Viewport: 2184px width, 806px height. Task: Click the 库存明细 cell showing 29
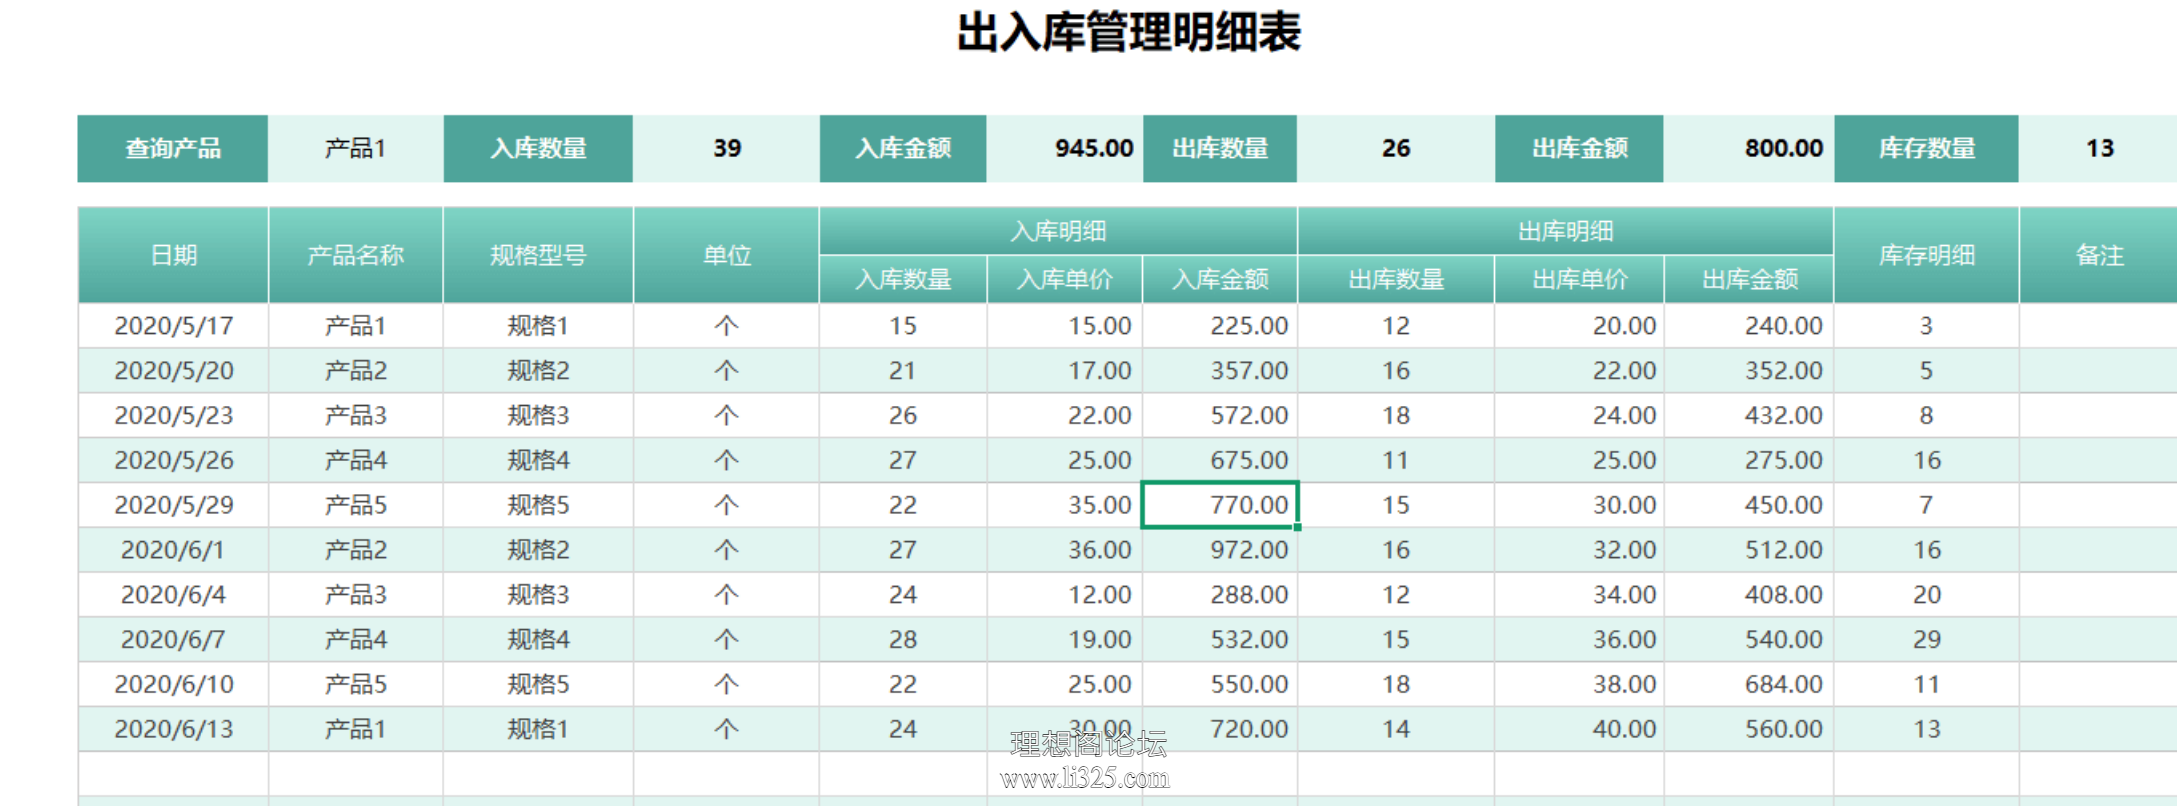1926,639
